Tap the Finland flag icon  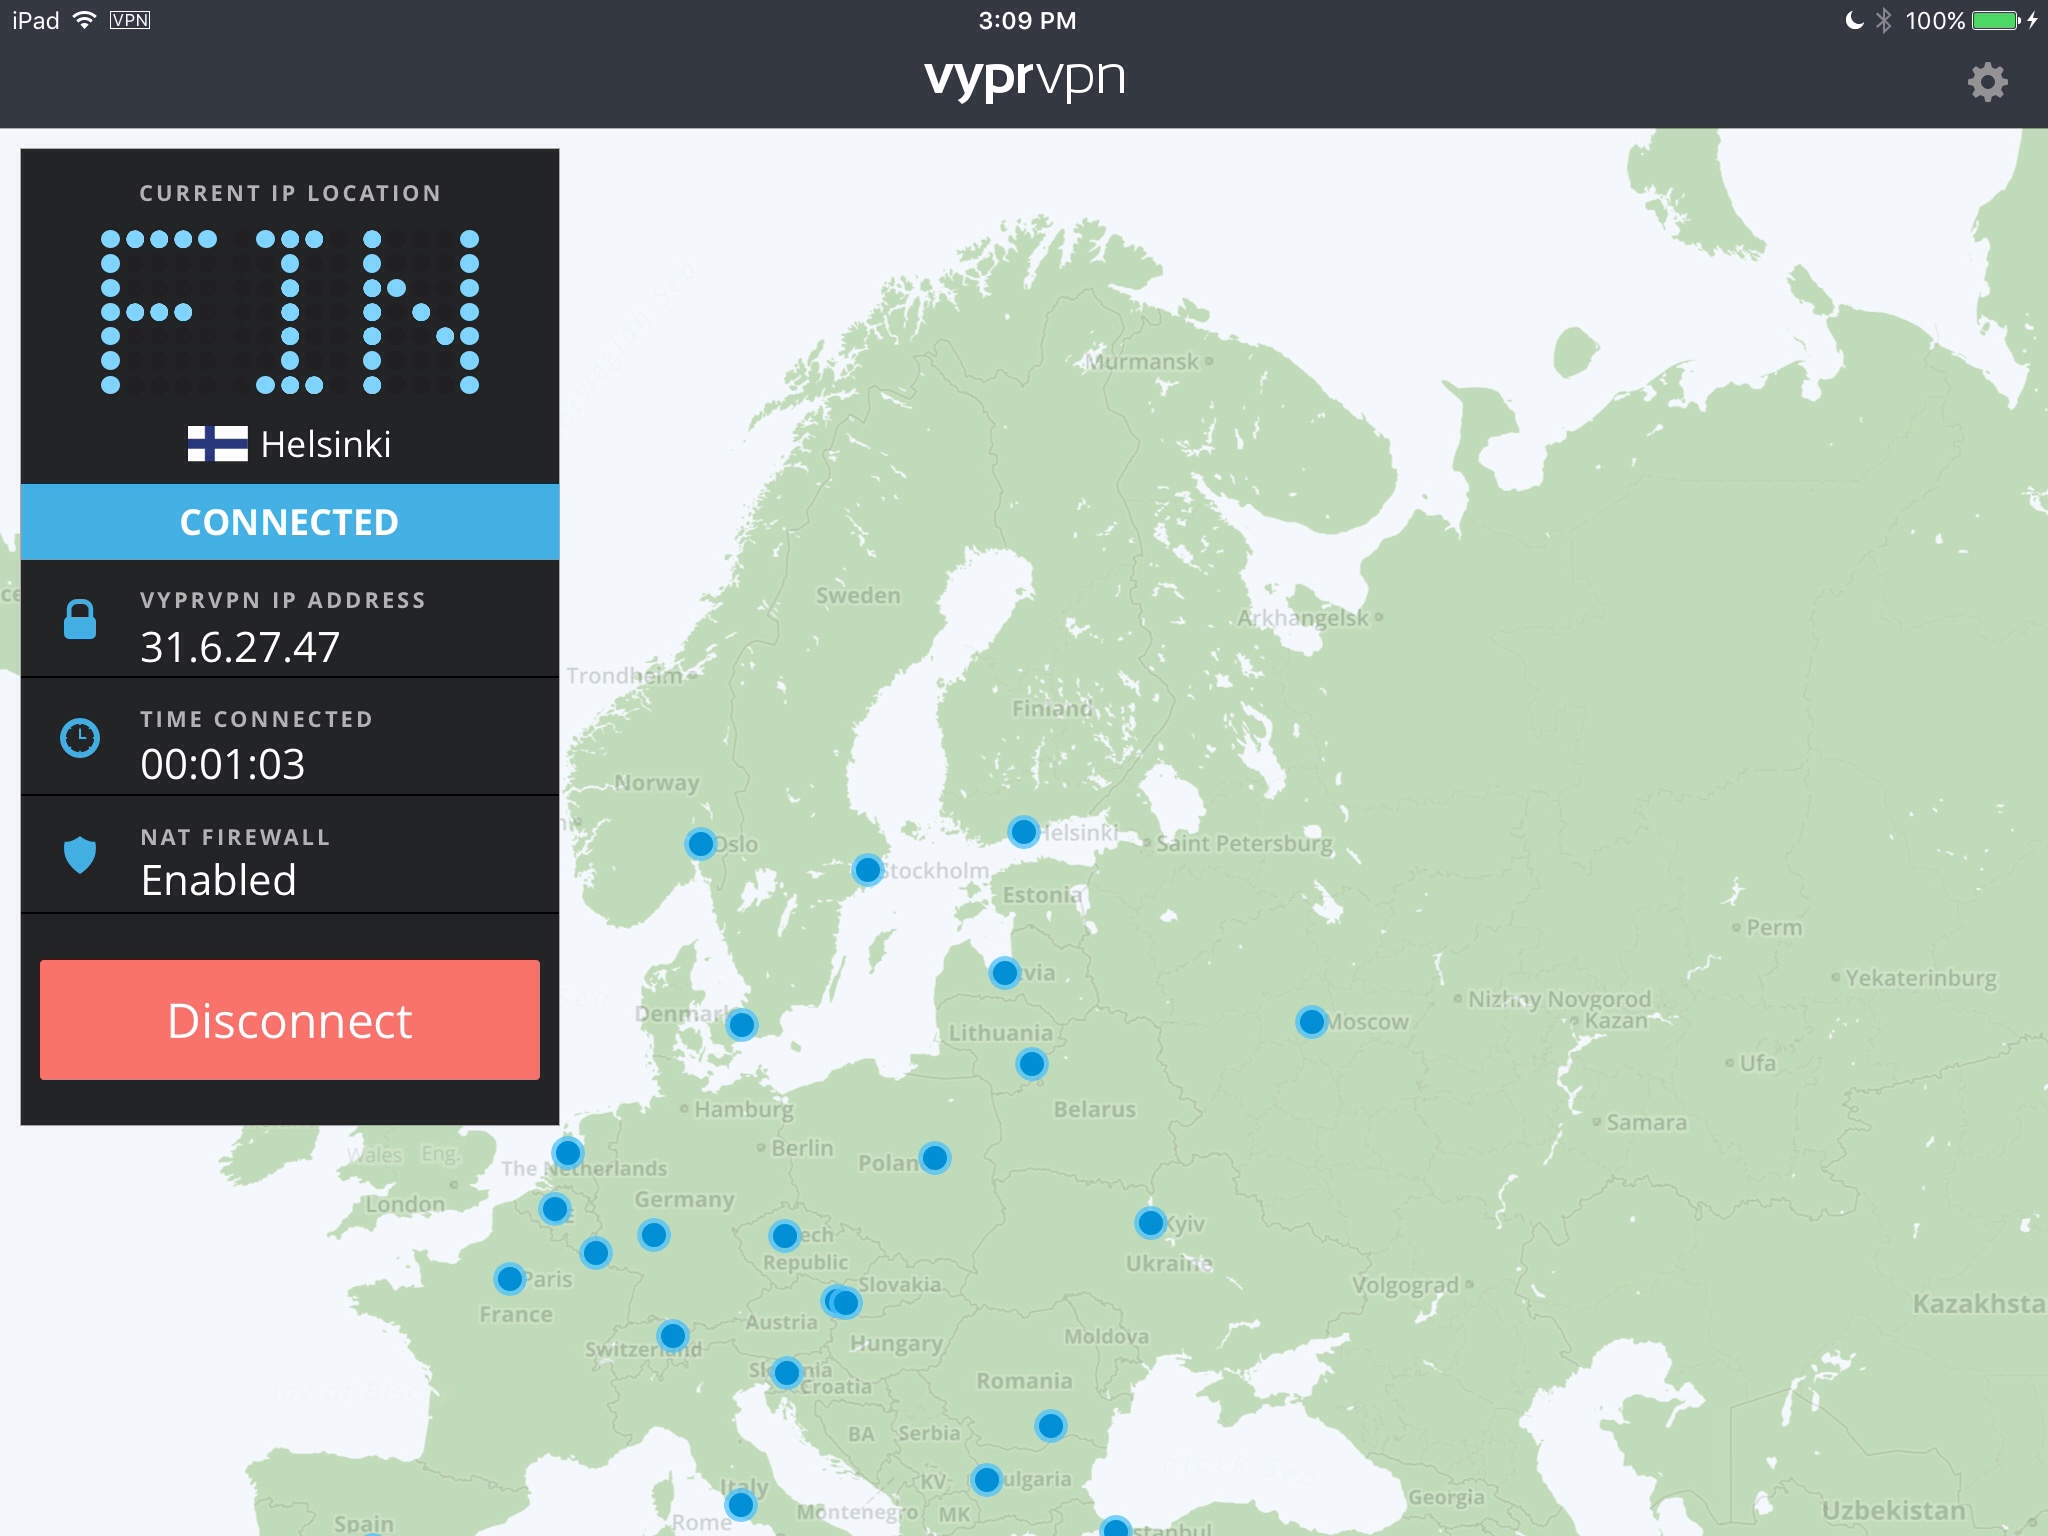217,444
